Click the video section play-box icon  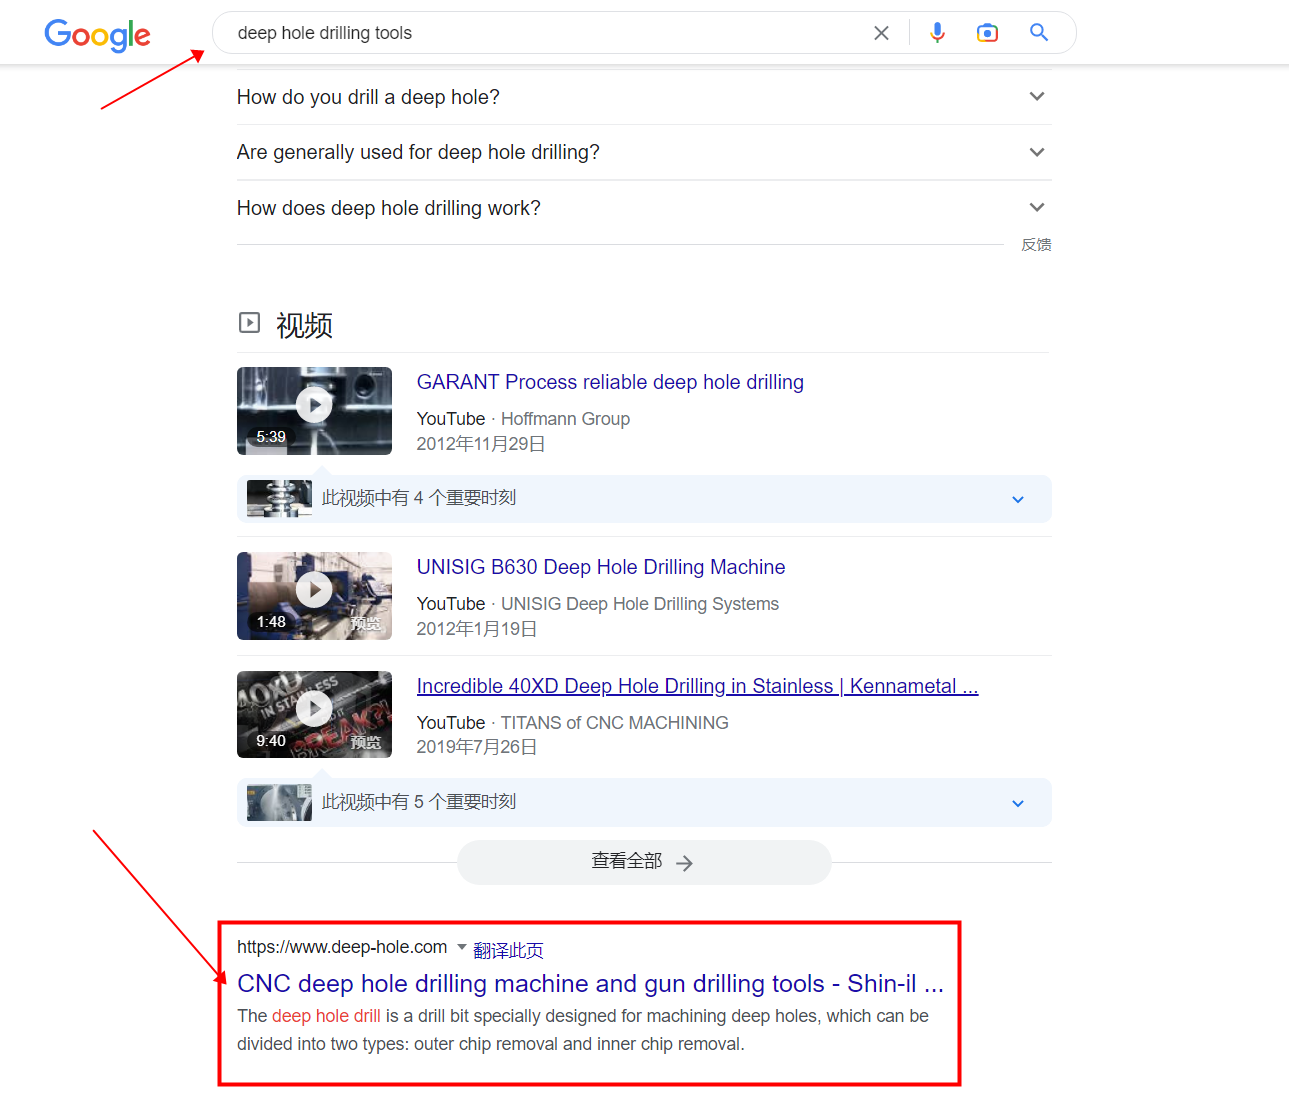coord(249,323)
